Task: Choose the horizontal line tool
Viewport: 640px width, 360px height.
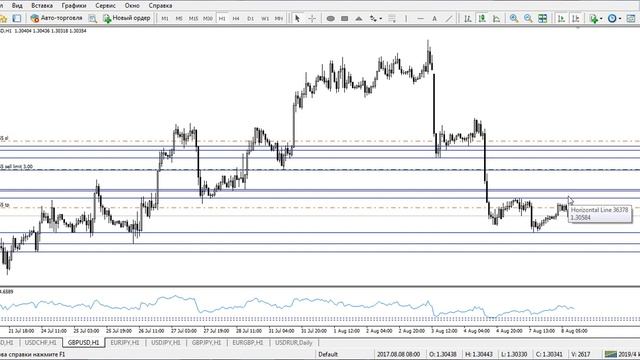Action: pos(420,18)
